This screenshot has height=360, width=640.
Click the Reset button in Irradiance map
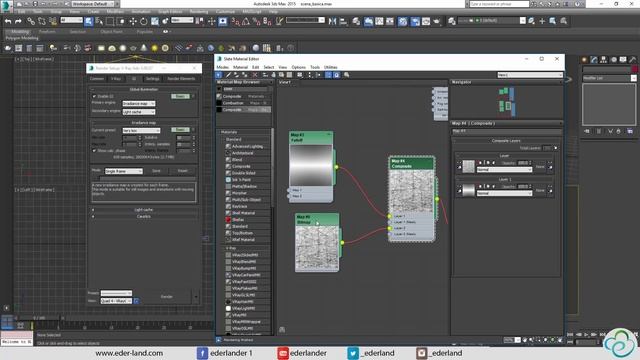pos(182,171)
